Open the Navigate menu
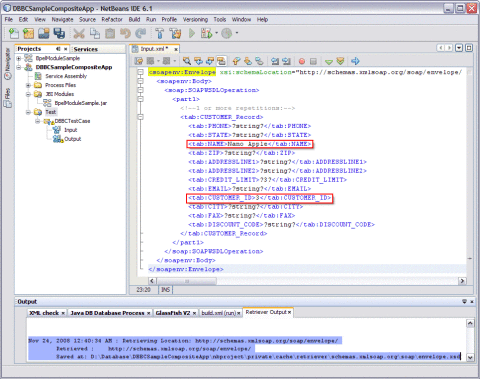Screen dimensions: 480x379 pos(62,19)
